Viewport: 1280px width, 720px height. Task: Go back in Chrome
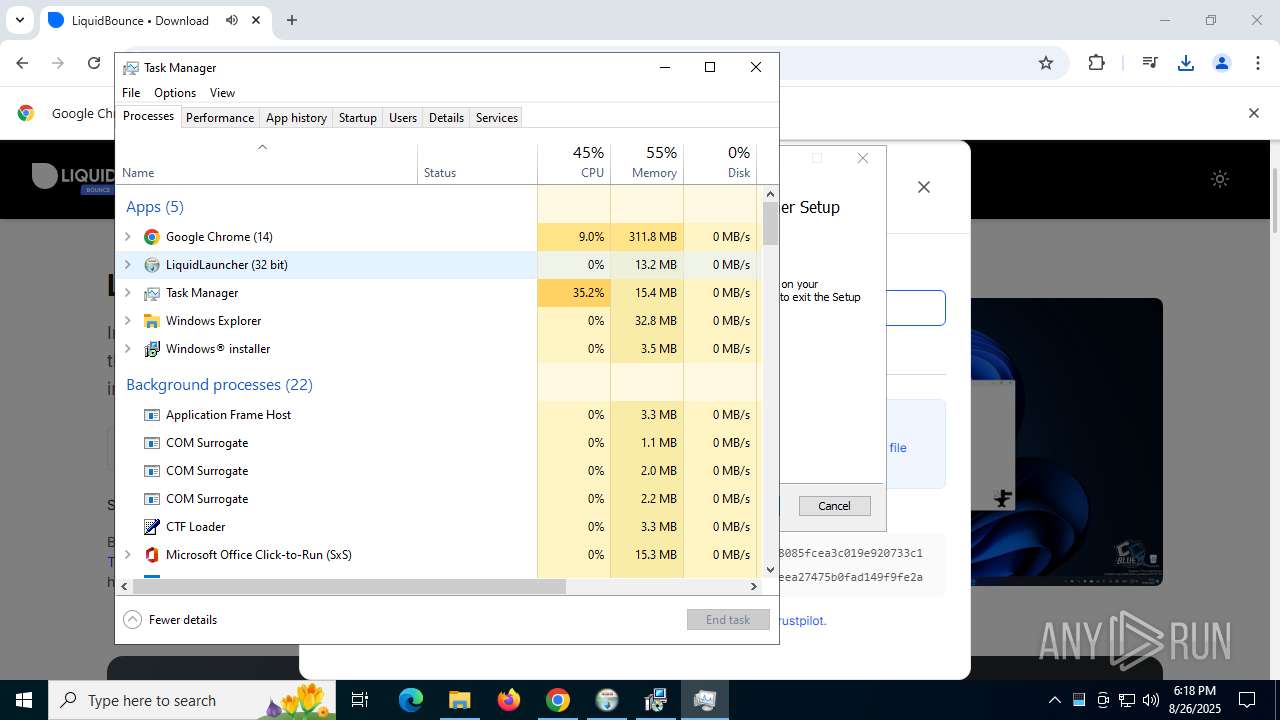tap(22, 63)
